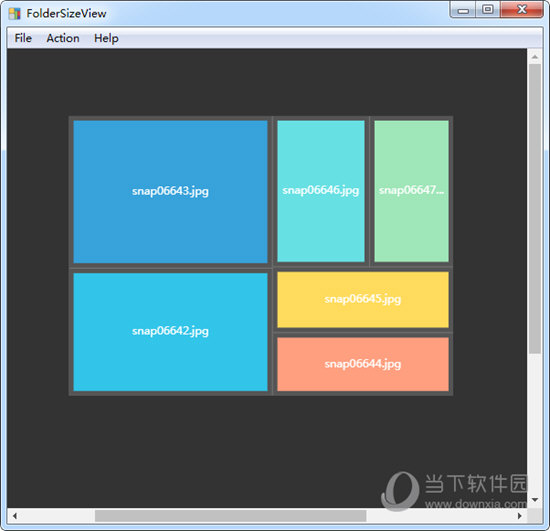Click the FolderSizeView app icon in title bar
The width and height of the screenshot is (550, 531).
[x=15, y=13]
